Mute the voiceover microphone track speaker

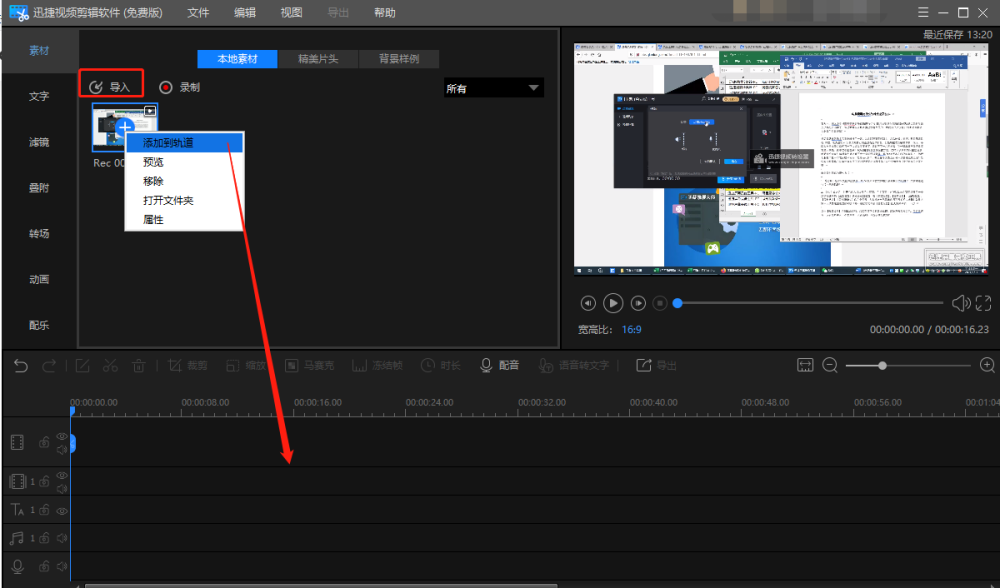62,566
